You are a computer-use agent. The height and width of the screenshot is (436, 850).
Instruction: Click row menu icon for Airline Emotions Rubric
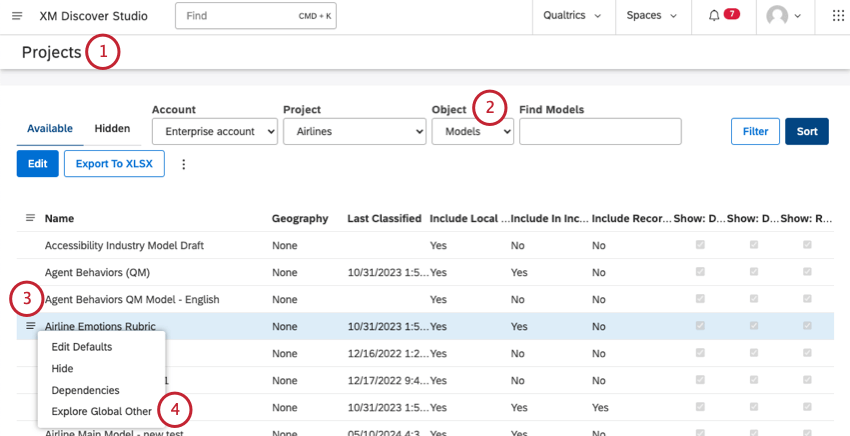30,325
